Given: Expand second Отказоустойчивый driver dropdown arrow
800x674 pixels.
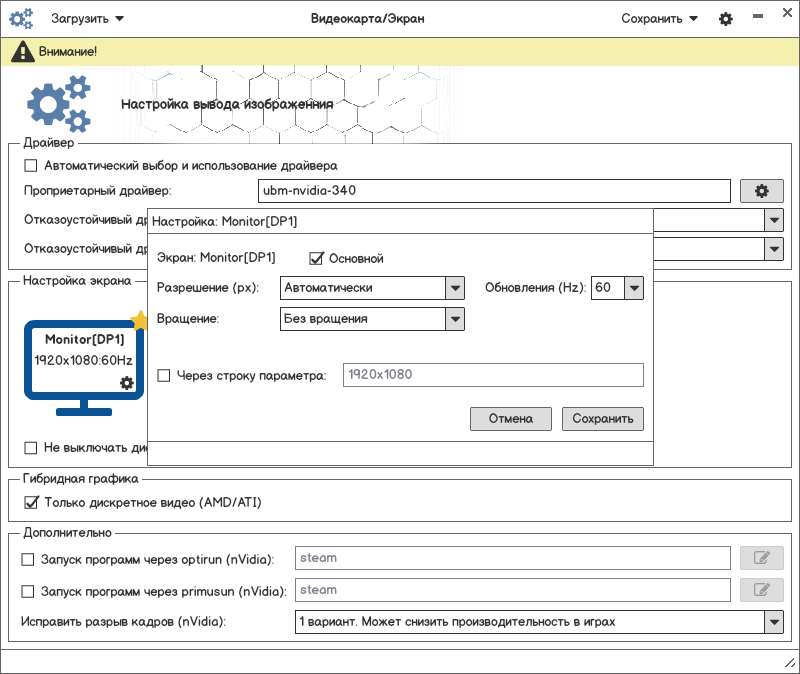Looking at the screenshot, I should 774,249.
